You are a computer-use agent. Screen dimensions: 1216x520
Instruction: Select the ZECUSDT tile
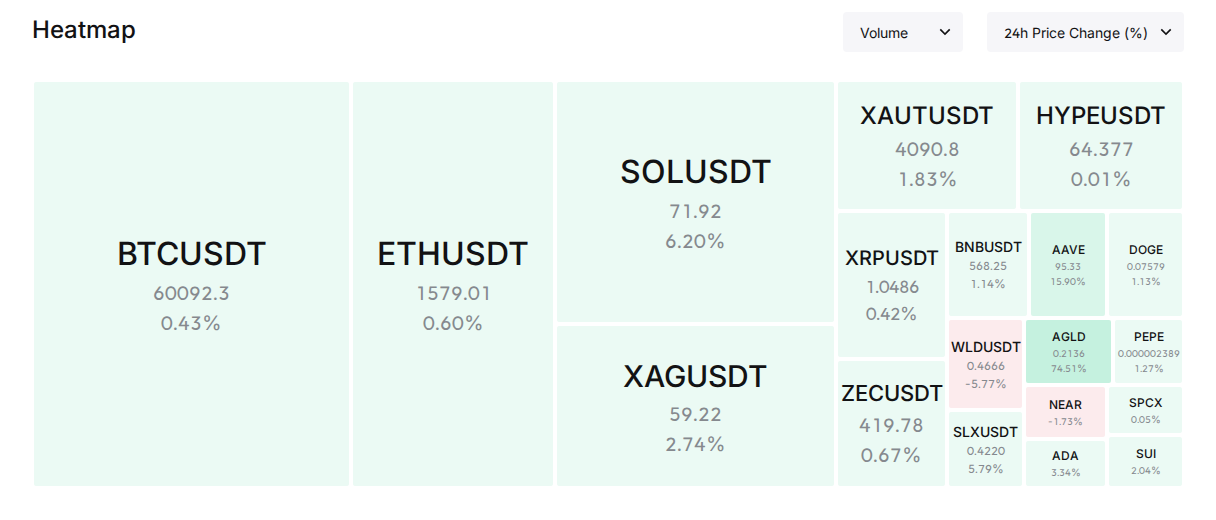click(x=892, y=423)
